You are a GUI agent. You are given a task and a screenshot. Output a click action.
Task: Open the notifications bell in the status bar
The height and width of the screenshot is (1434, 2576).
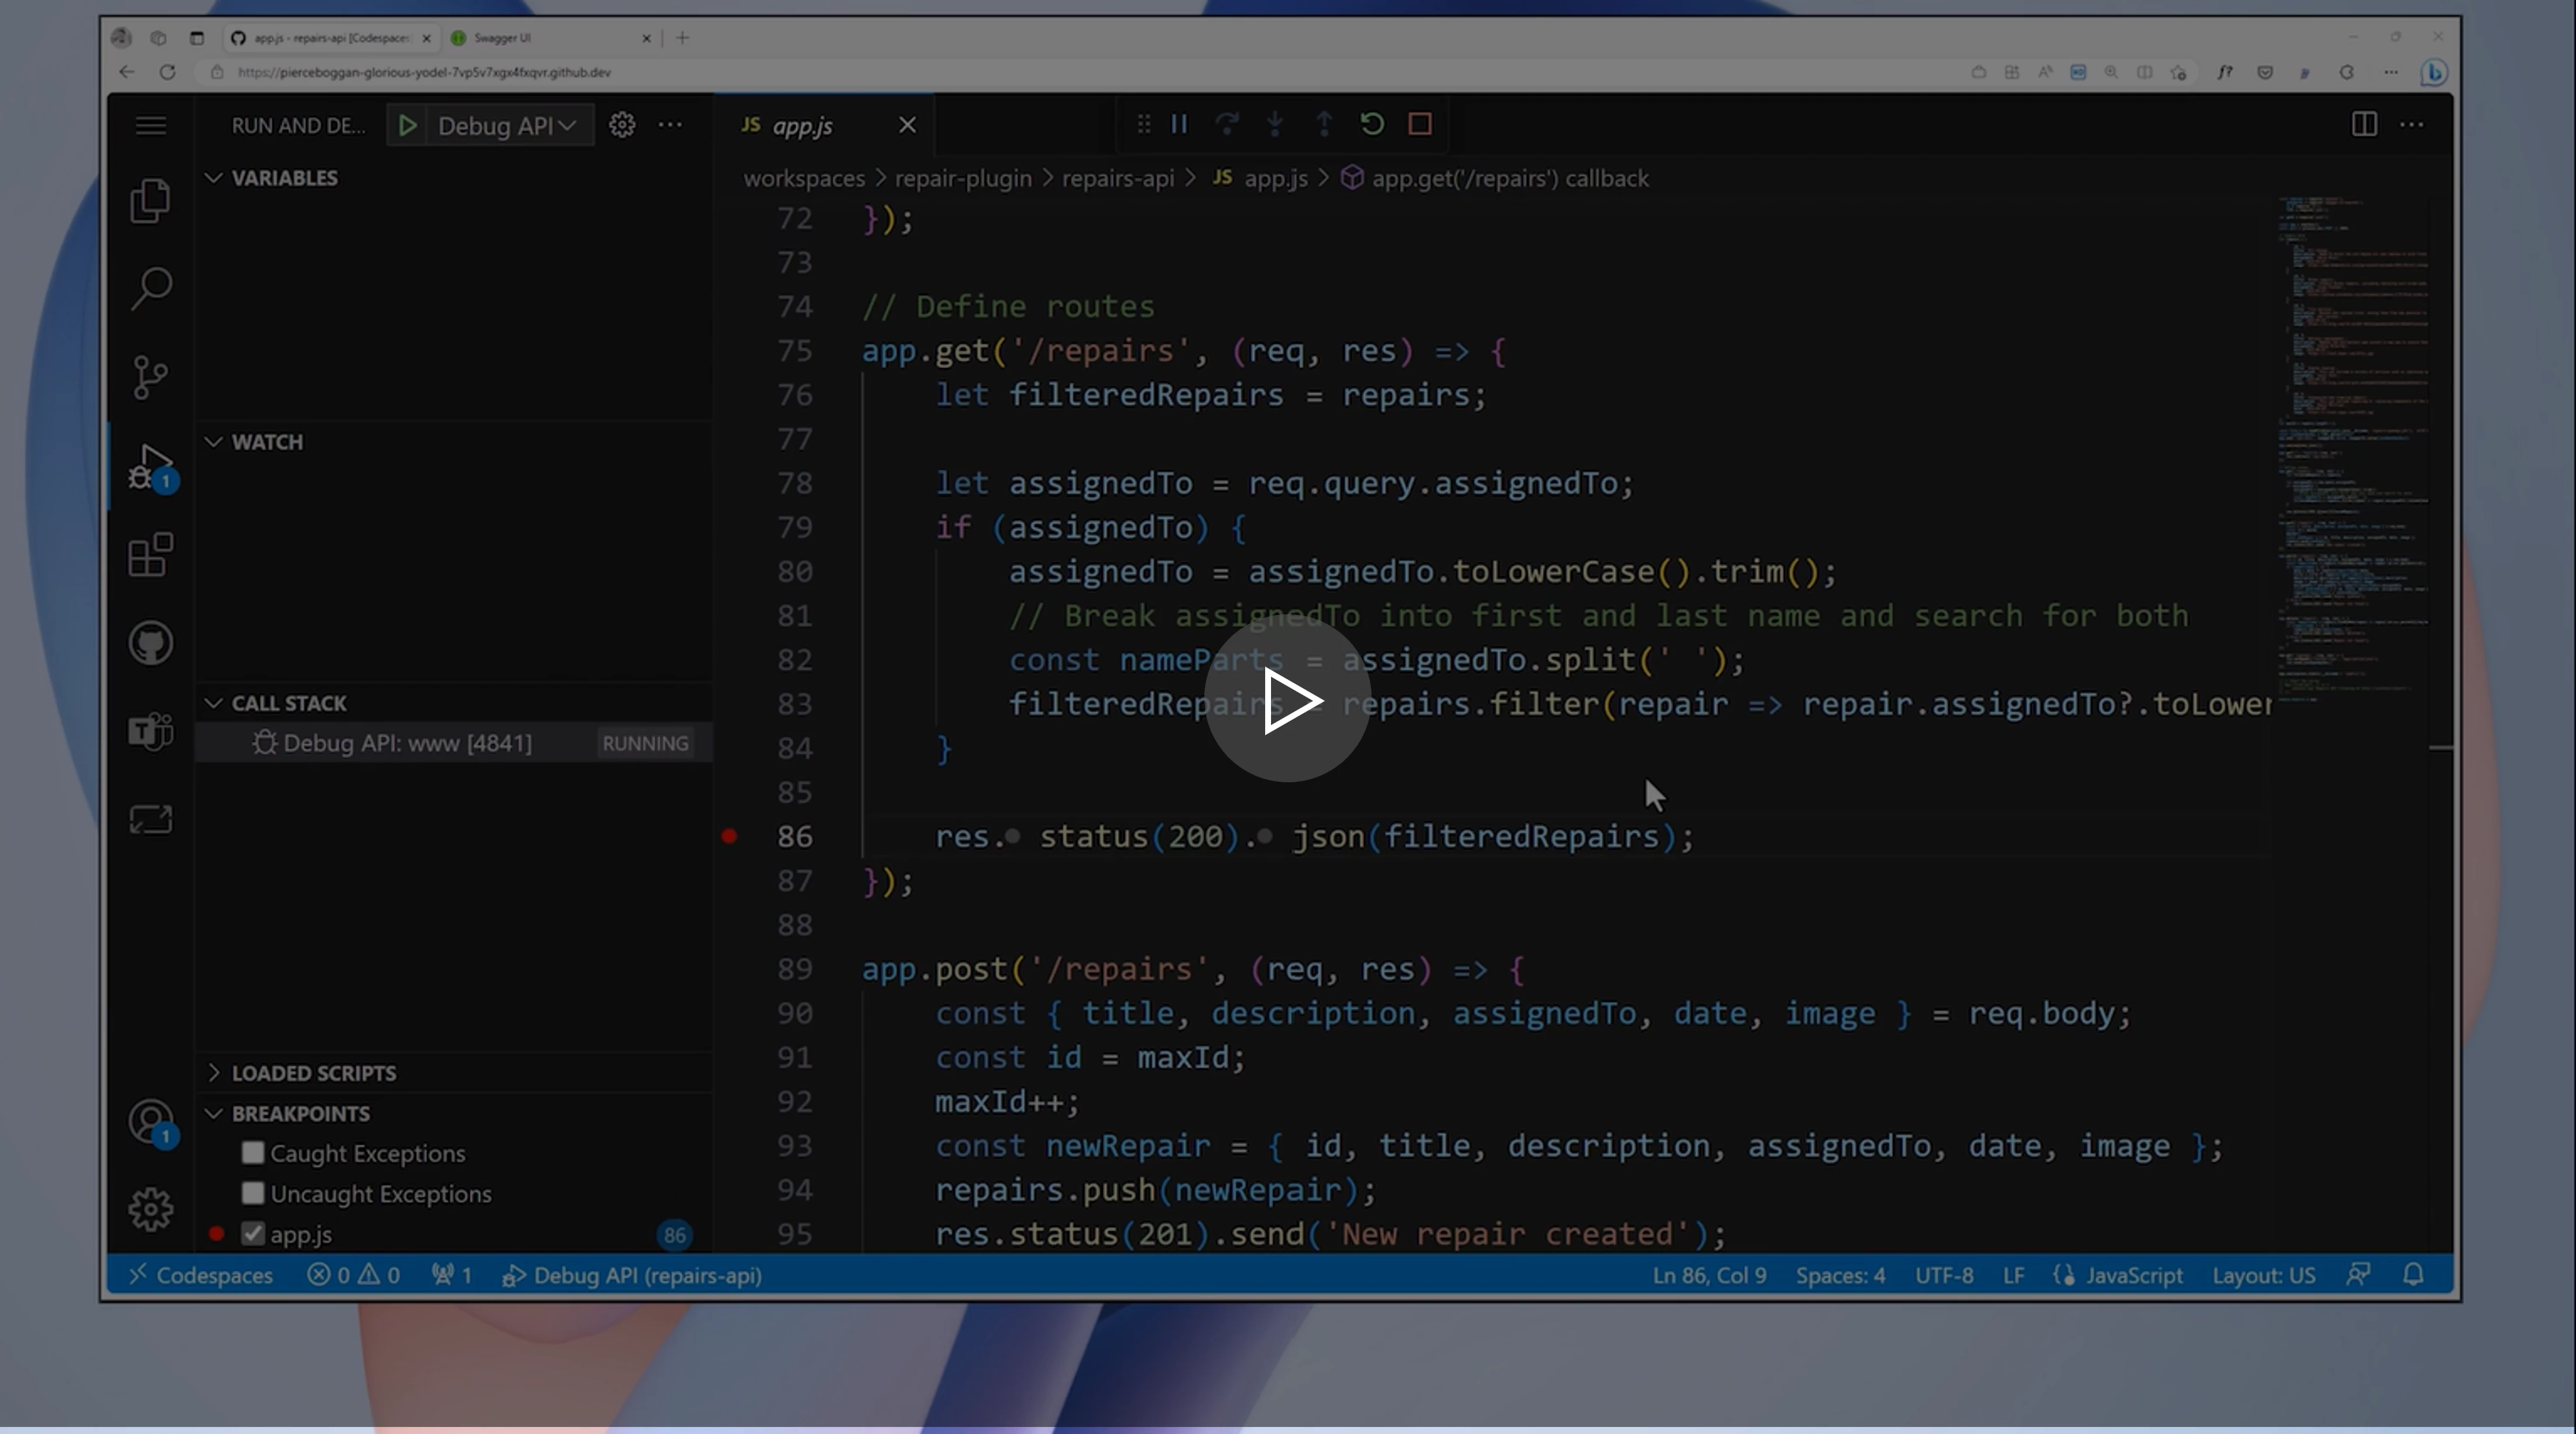point(2414,1275)
